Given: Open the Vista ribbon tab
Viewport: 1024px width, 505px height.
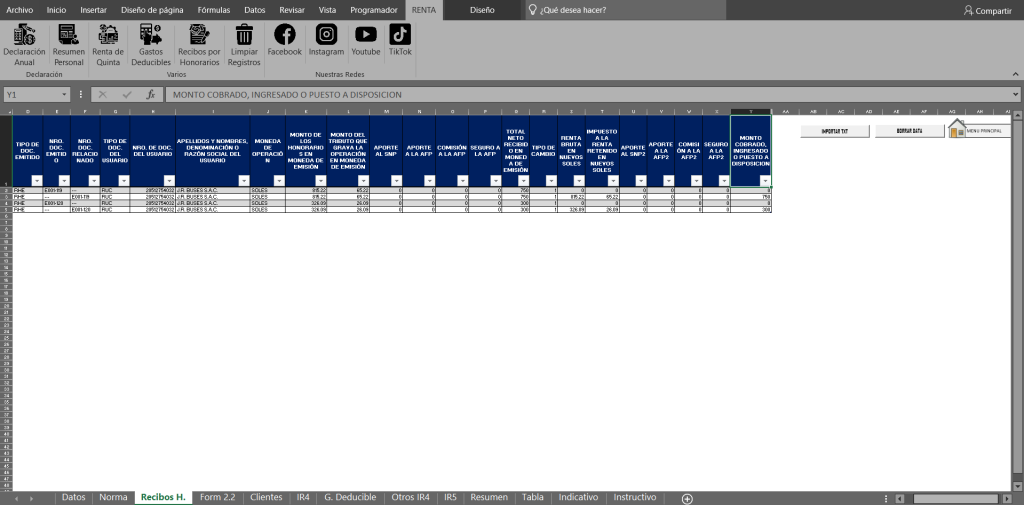Looking at the screenshot, I should click(328, 10).
